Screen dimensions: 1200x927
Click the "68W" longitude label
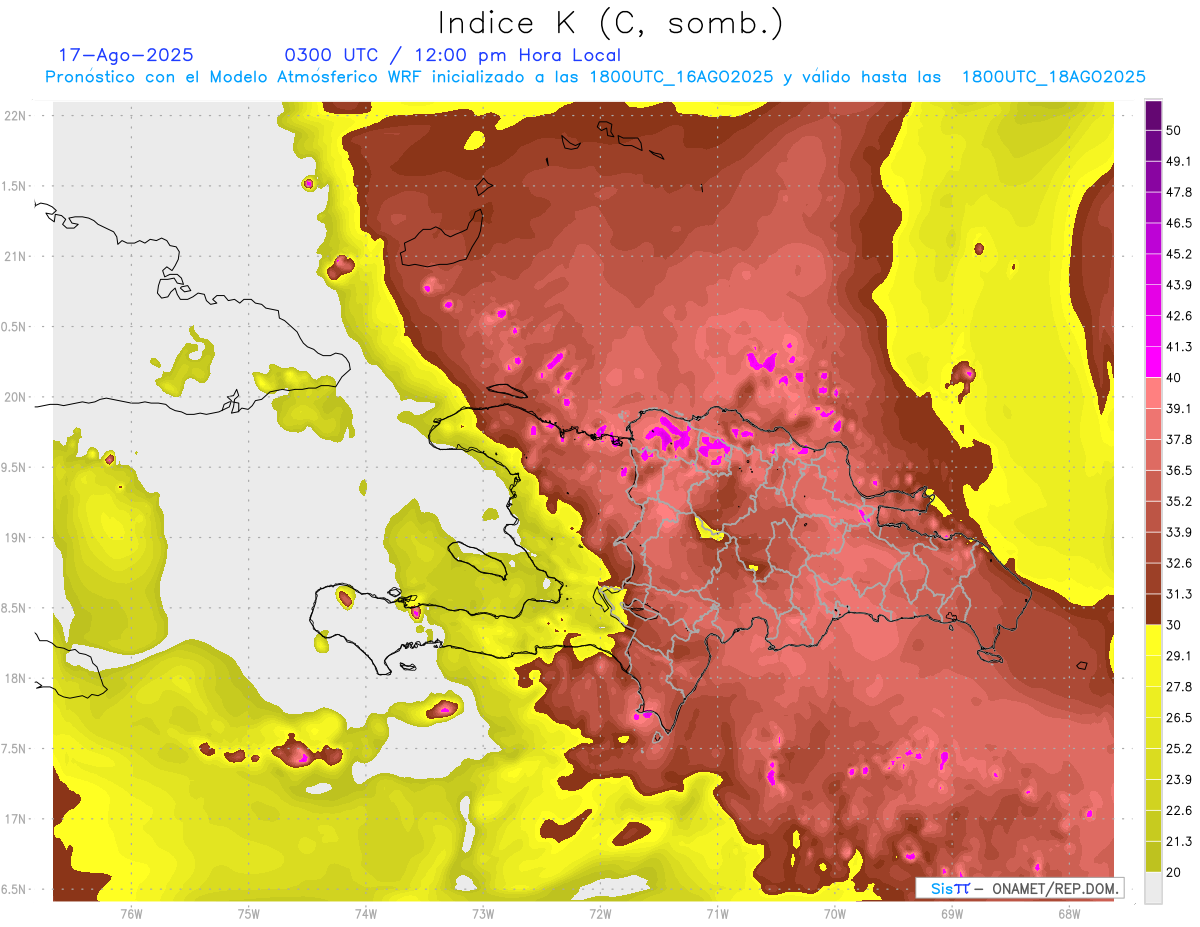coord(1069,912)
